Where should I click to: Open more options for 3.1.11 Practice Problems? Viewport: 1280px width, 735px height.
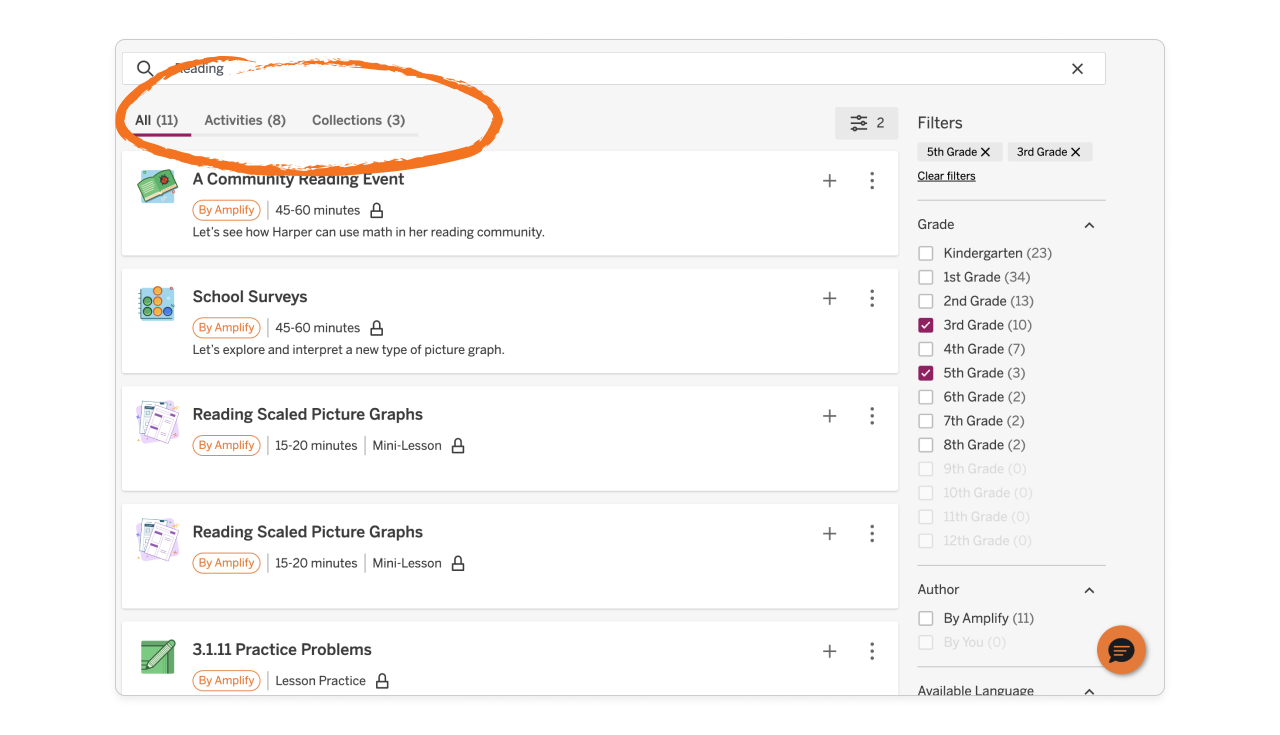(x=872, y=651)
